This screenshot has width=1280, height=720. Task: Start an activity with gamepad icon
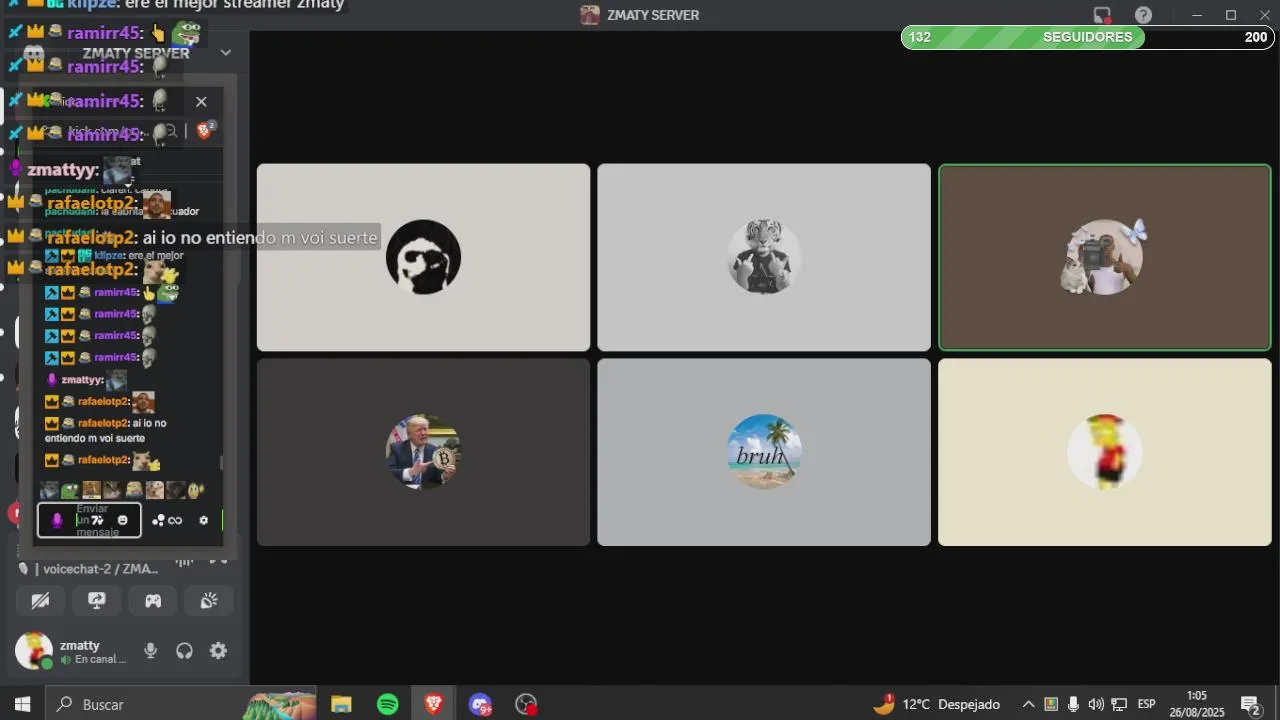[153, 601]
